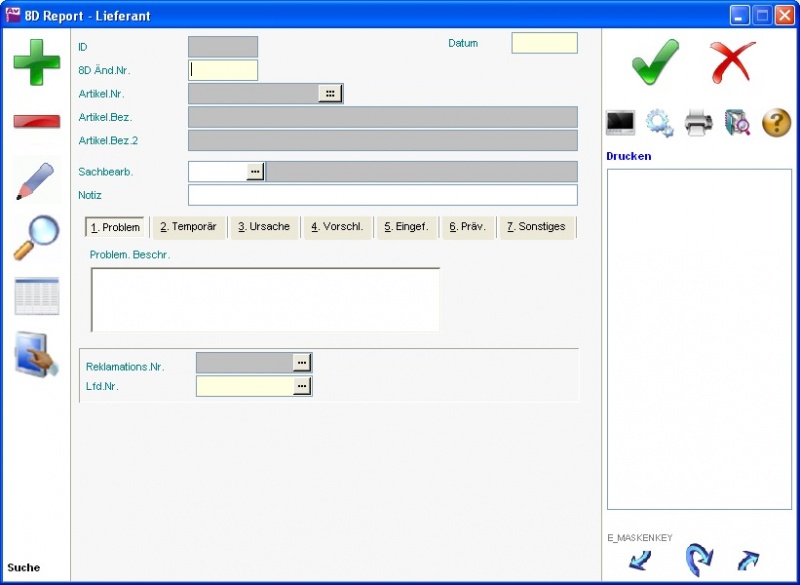Click the red minus delete record icon
Screen dimensions: 800x585
(x=36, y=122)
